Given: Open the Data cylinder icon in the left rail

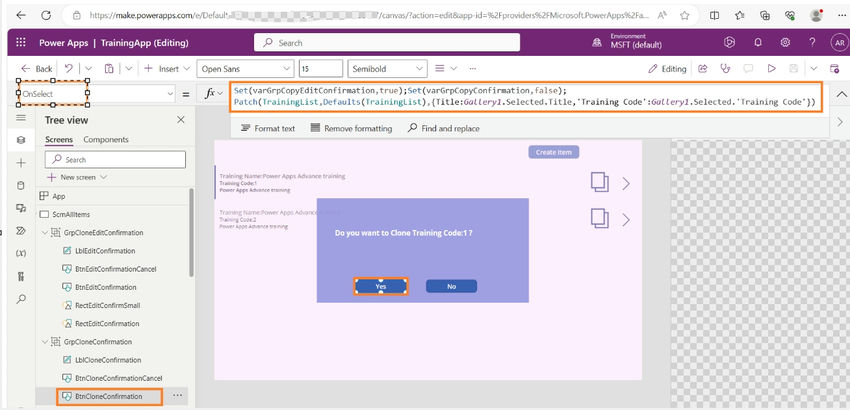Looking at the screenshot, I should tap(21, 185).
